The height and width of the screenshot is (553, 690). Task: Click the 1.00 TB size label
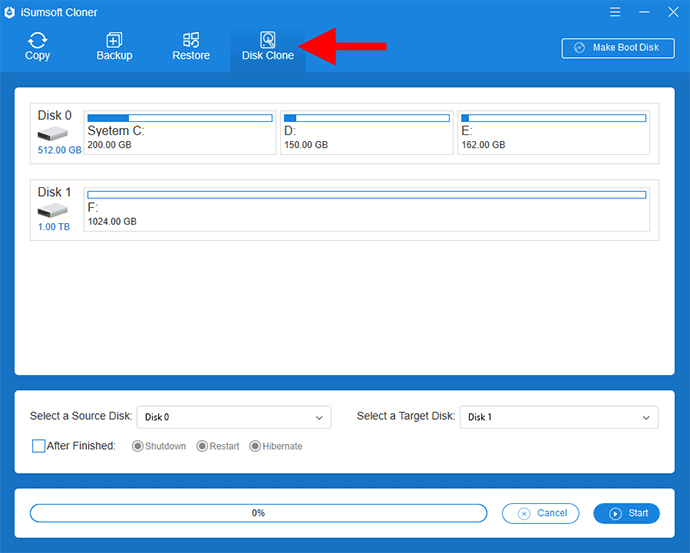tap(54, 227)
